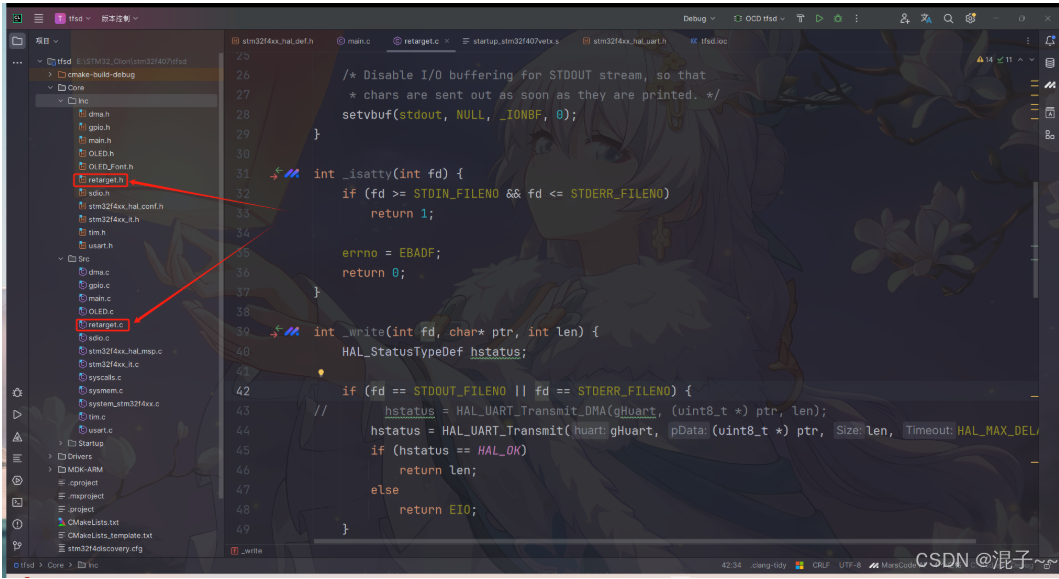Image resolution: width=1059 pixels, height=579 pixels.
Task: Click the MarsCode gutter icon beside _isatty
Action: pyautogui.click(x=292, y=174)
